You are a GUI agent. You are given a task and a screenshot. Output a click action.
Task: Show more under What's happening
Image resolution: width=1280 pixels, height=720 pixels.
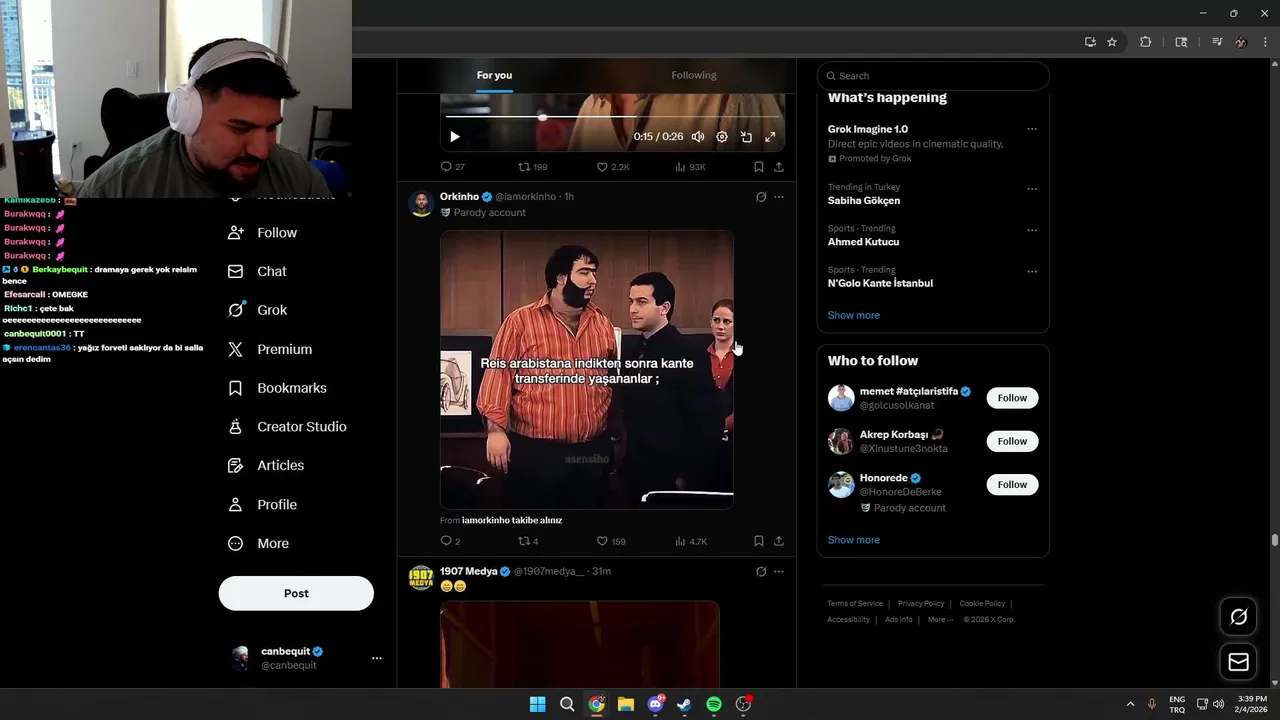coord(854,316)
